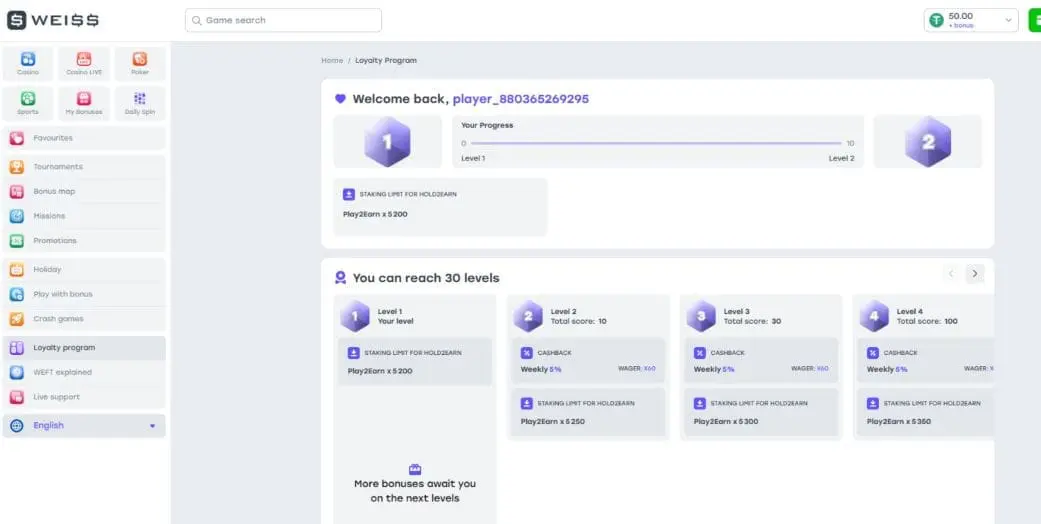The height and width of the screenshot is (524, 1041).
Task: Click the Game search field
Action: pyautogui.click(x=283, y=20)
